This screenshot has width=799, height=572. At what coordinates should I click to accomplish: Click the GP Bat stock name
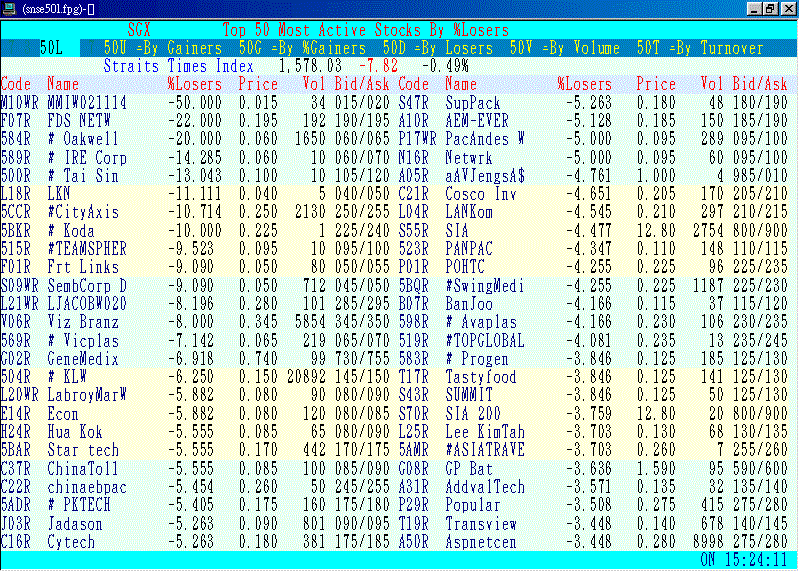pyautogui.click(x=468, y=469)
